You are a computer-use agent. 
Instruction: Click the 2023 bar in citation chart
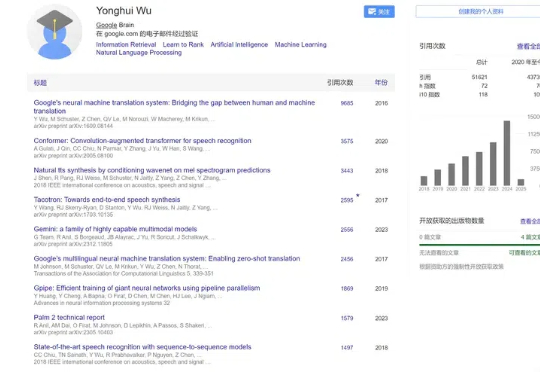[493, 164]
